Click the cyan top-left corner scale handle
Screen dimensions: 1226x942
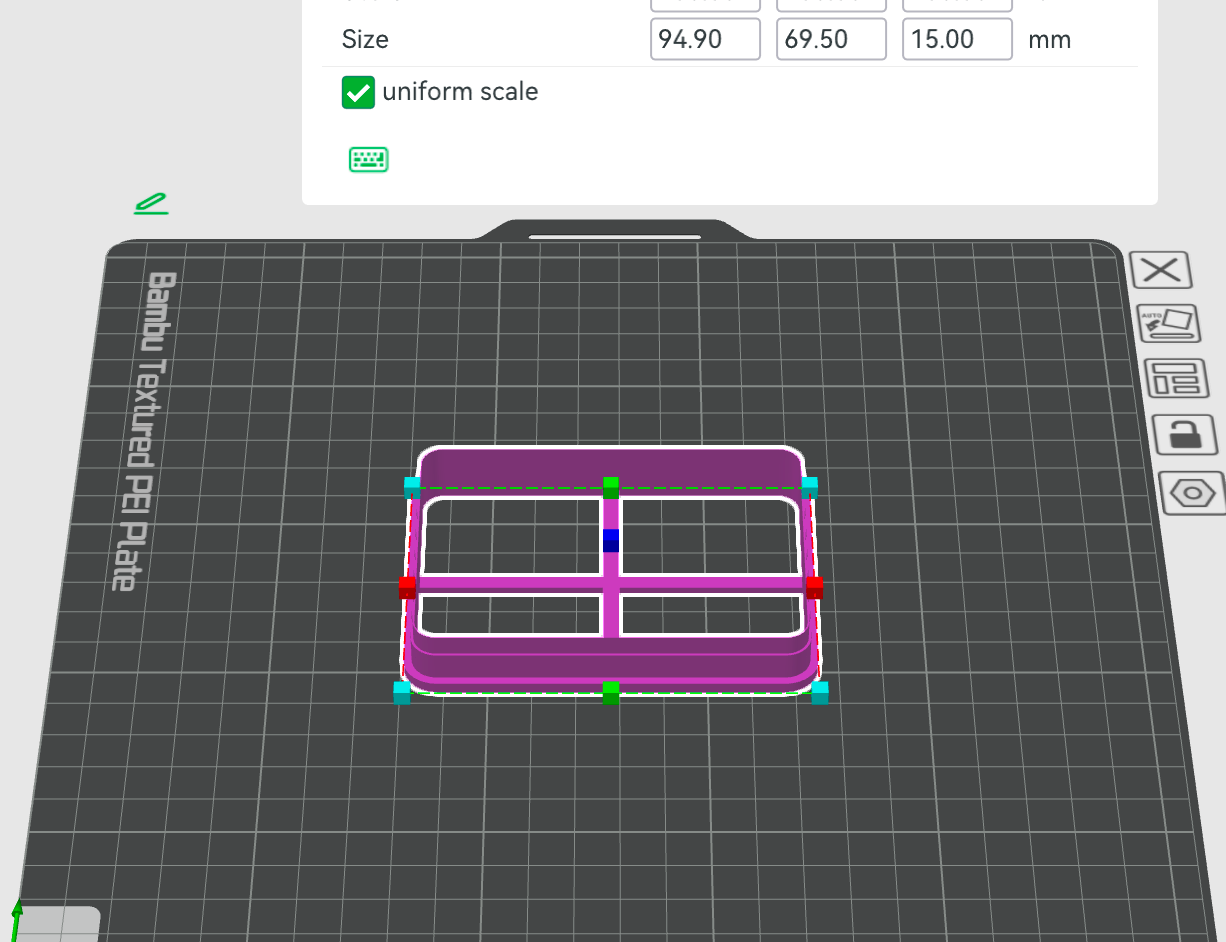click(412, 487)
